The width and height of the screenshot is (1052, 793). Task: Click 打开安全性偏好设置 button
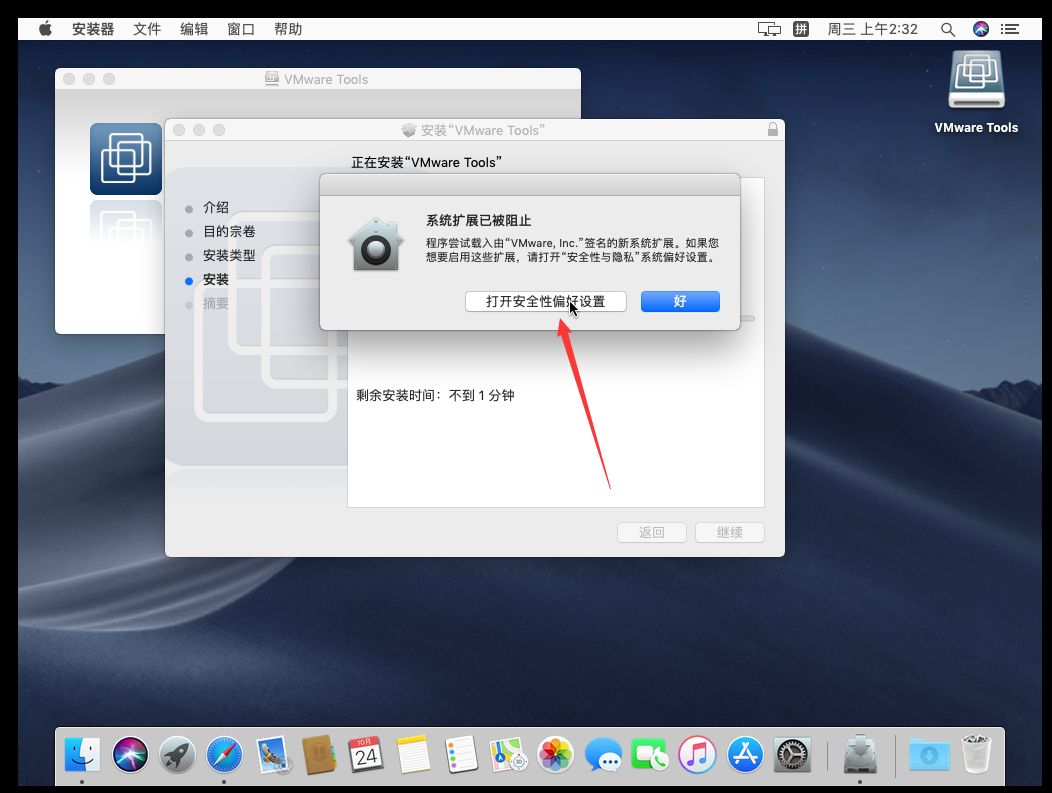pos(545,301)
